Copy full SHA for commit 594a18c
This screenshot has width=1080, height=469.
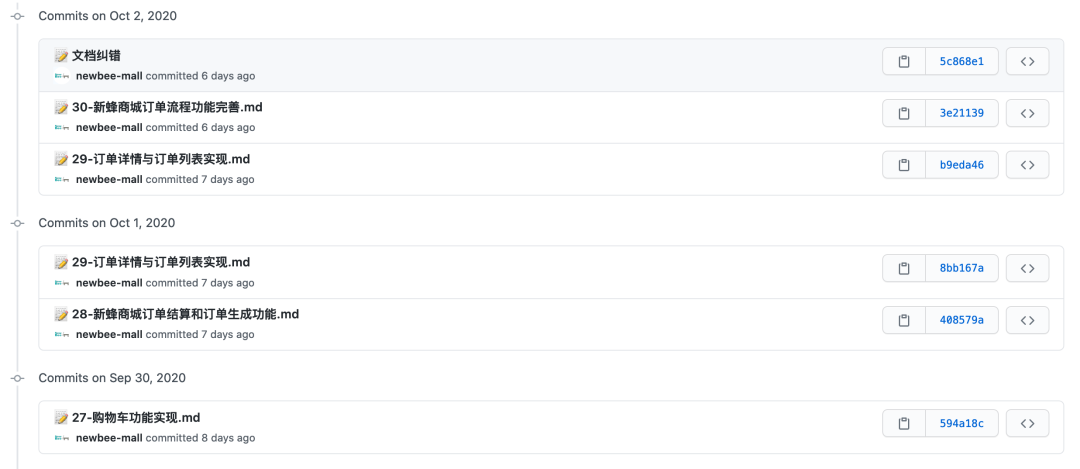(x=904, y=423)
